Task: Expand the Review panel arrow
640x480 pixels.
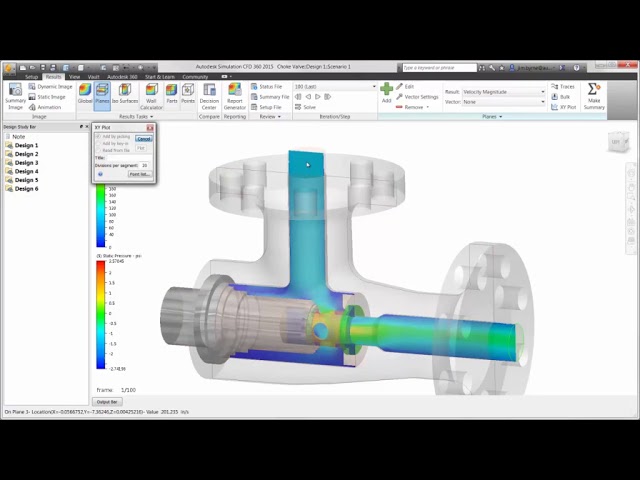Action: [x=279, y=117]
